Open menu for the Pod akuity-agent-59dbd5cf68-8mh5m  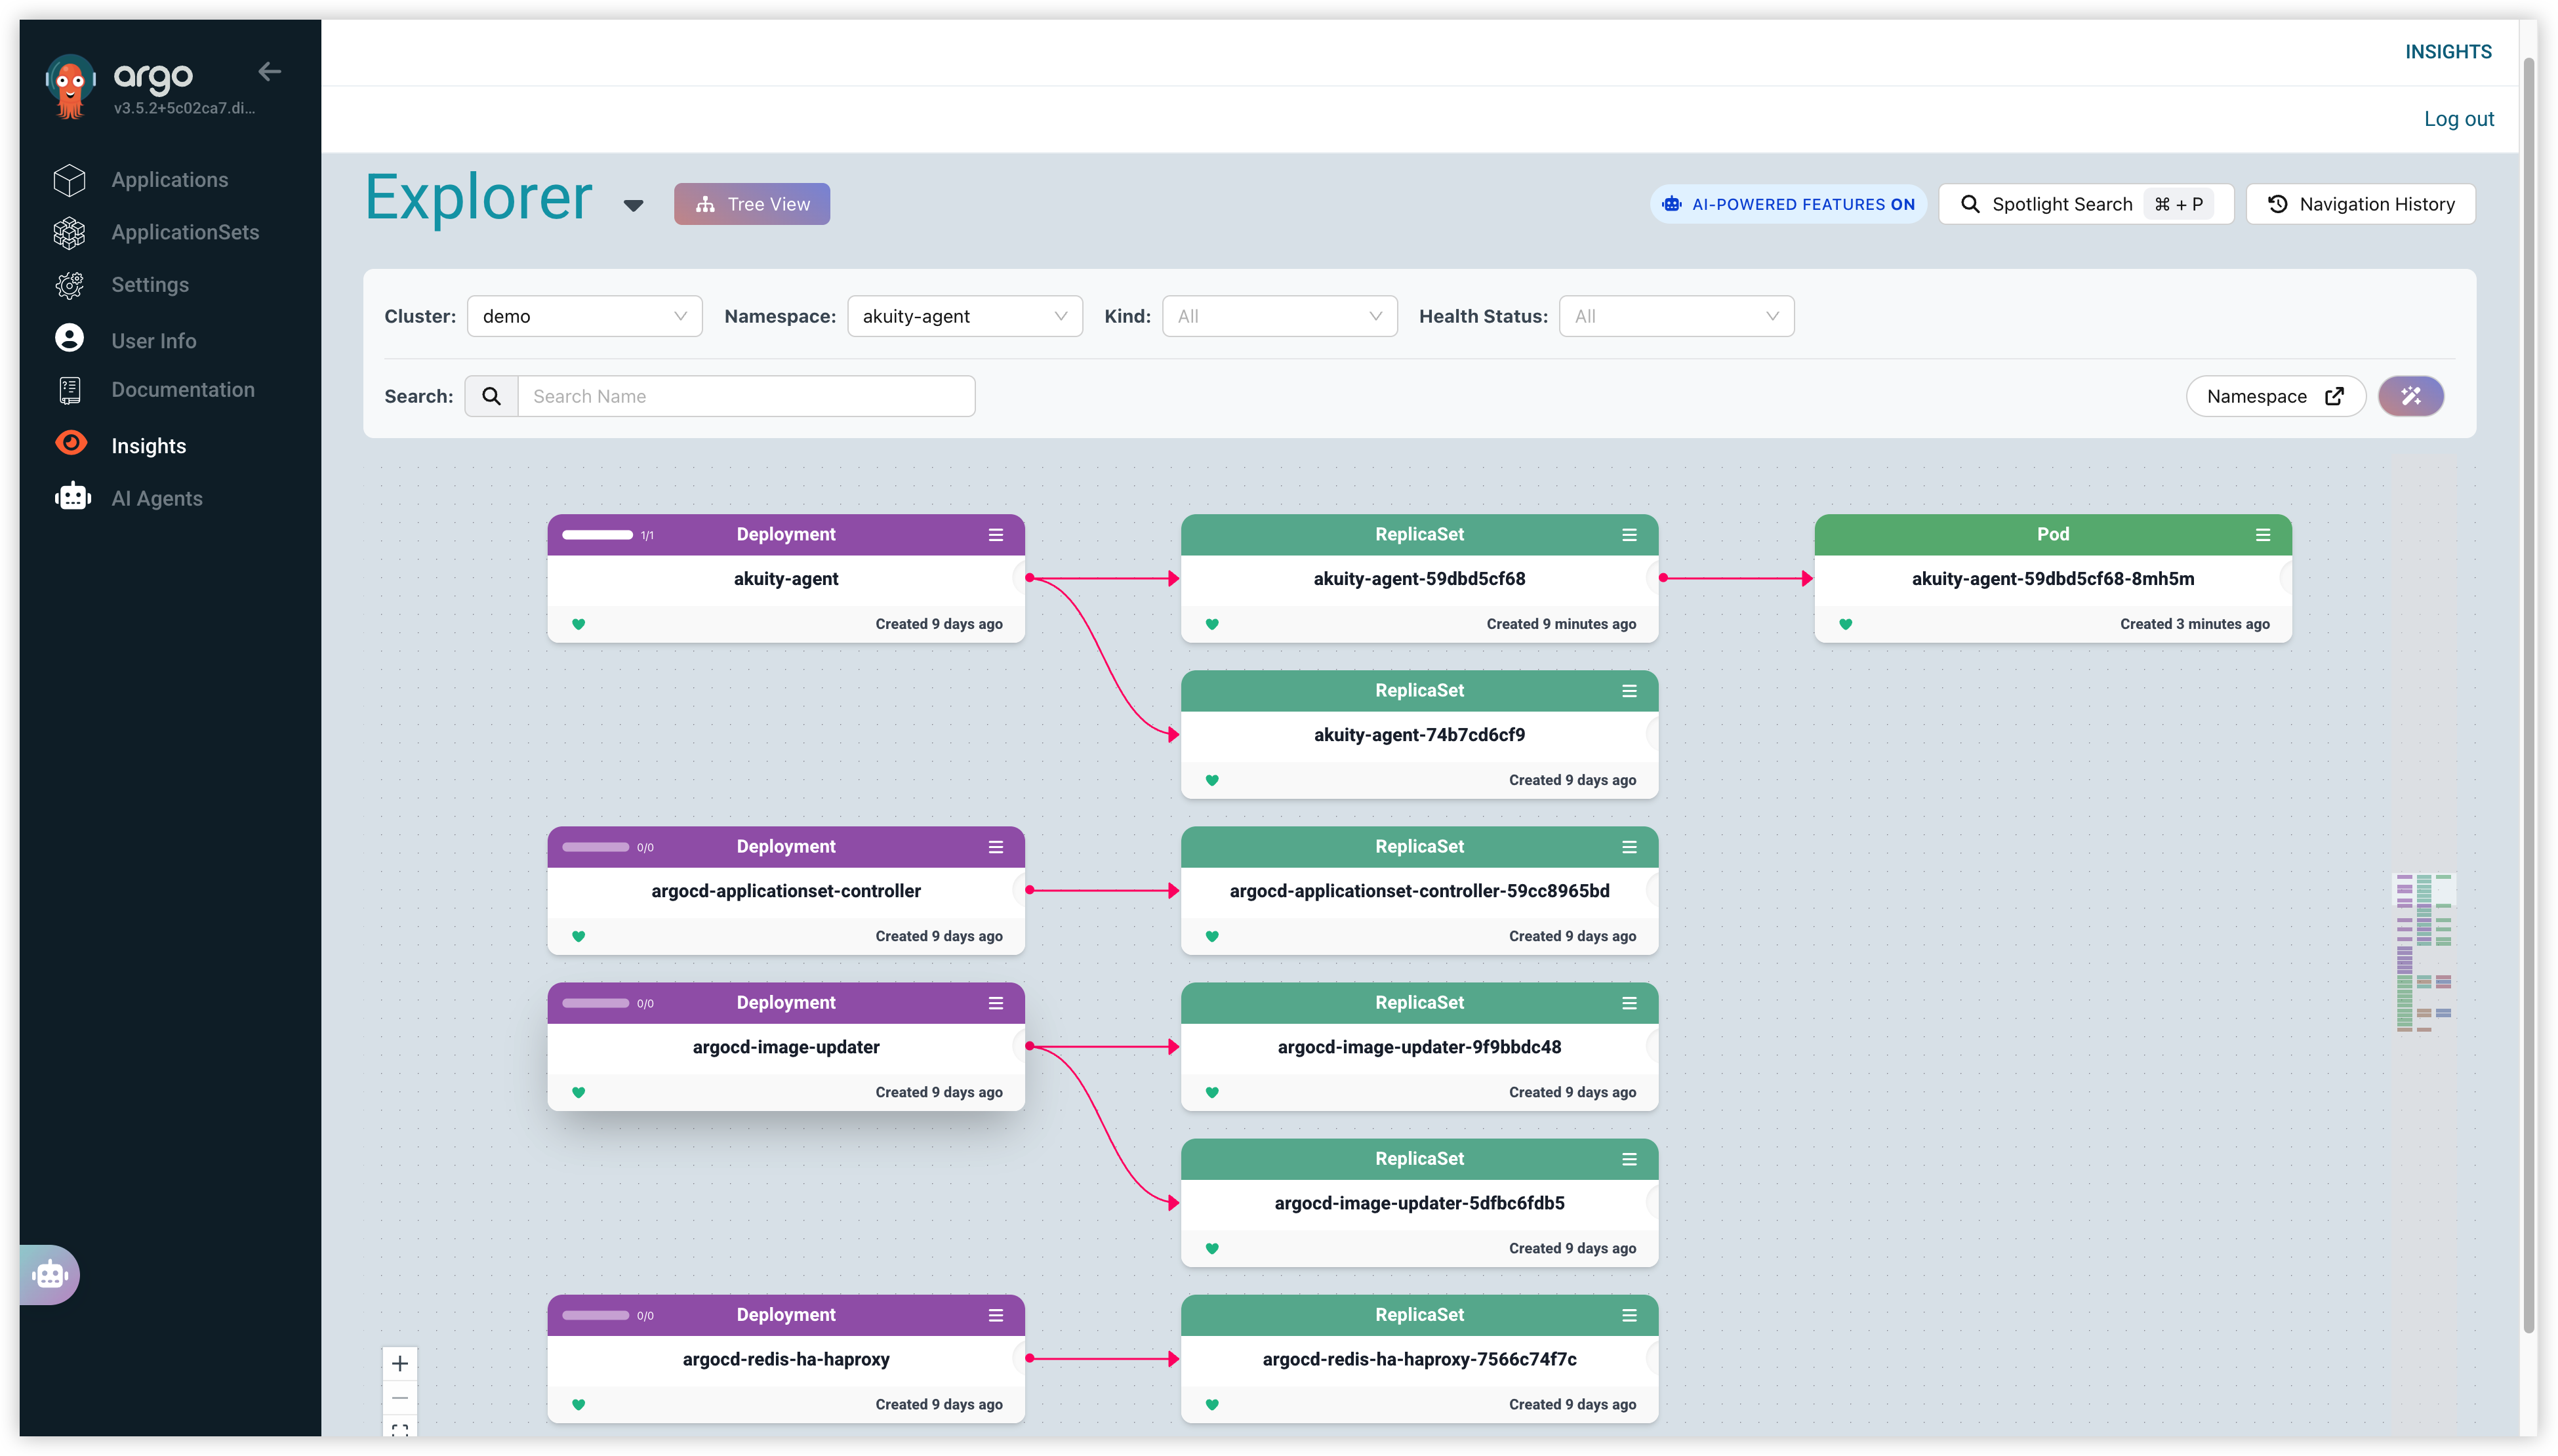click(x=2263, y=535)
